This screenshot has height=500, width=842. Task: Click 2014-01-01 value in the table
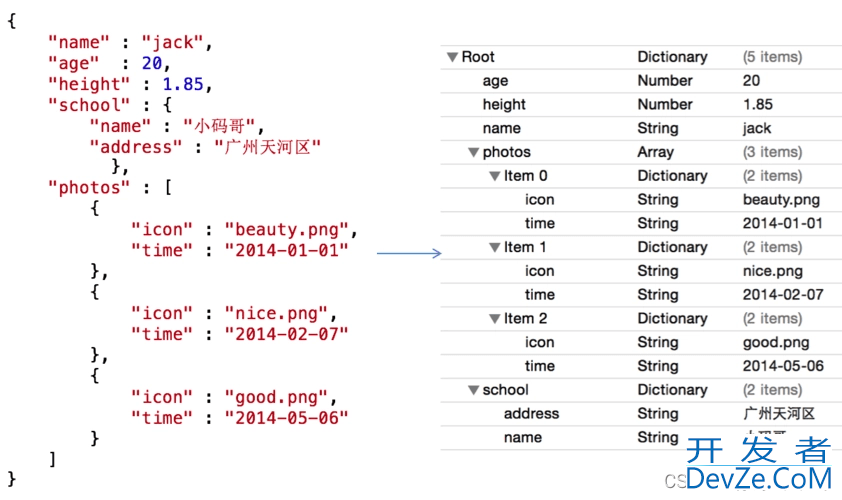tap(782, 223)
